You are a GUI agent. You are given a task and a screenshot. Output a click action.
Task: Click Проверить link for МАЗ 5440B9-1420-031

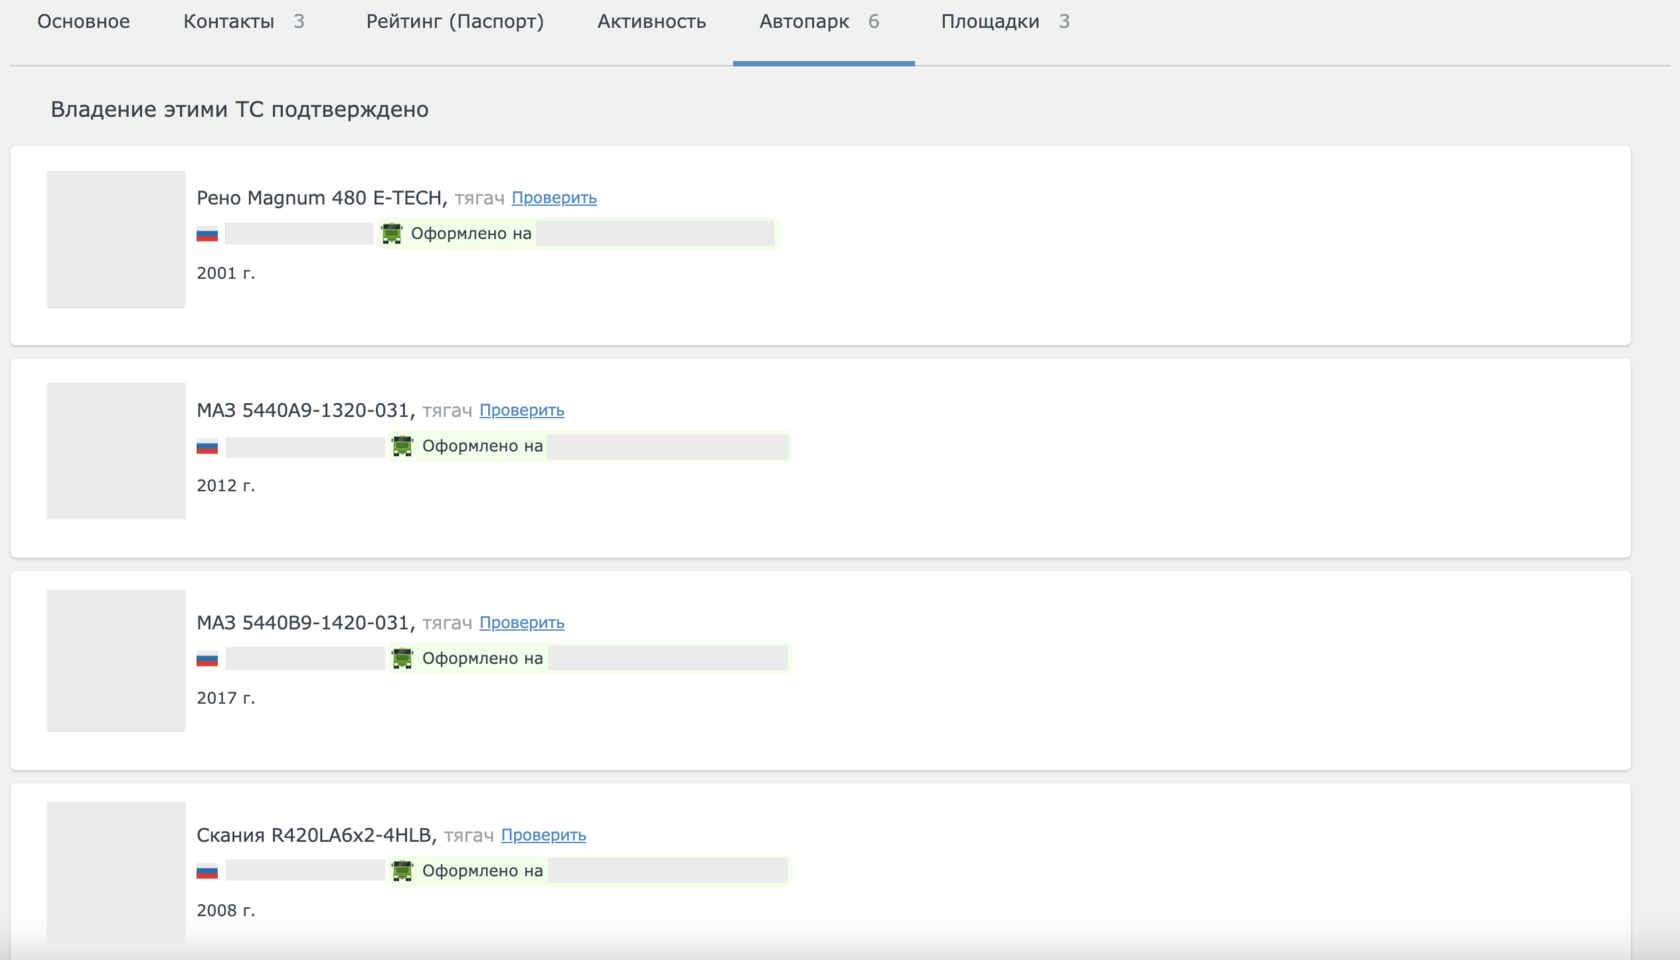coord(522,623)
